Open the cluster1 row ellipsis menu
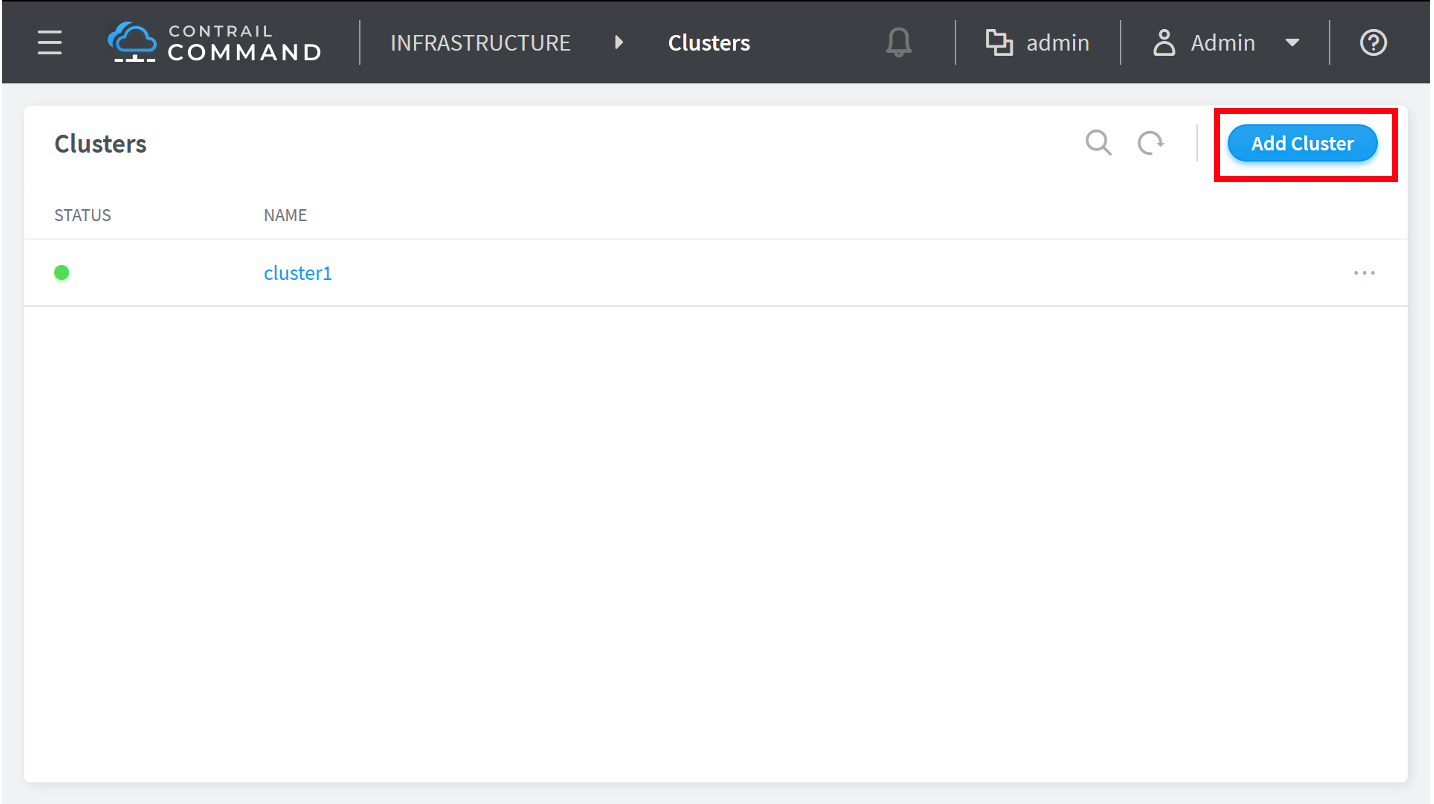Image resolution: width=1434 pixels, height=804 pixels. (1364, 273)
